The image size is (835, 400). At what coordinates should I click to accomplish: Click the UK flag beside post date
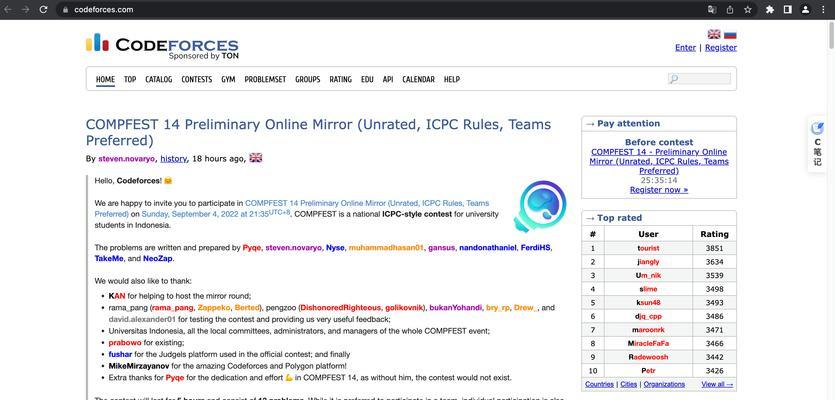click(256, 158)
